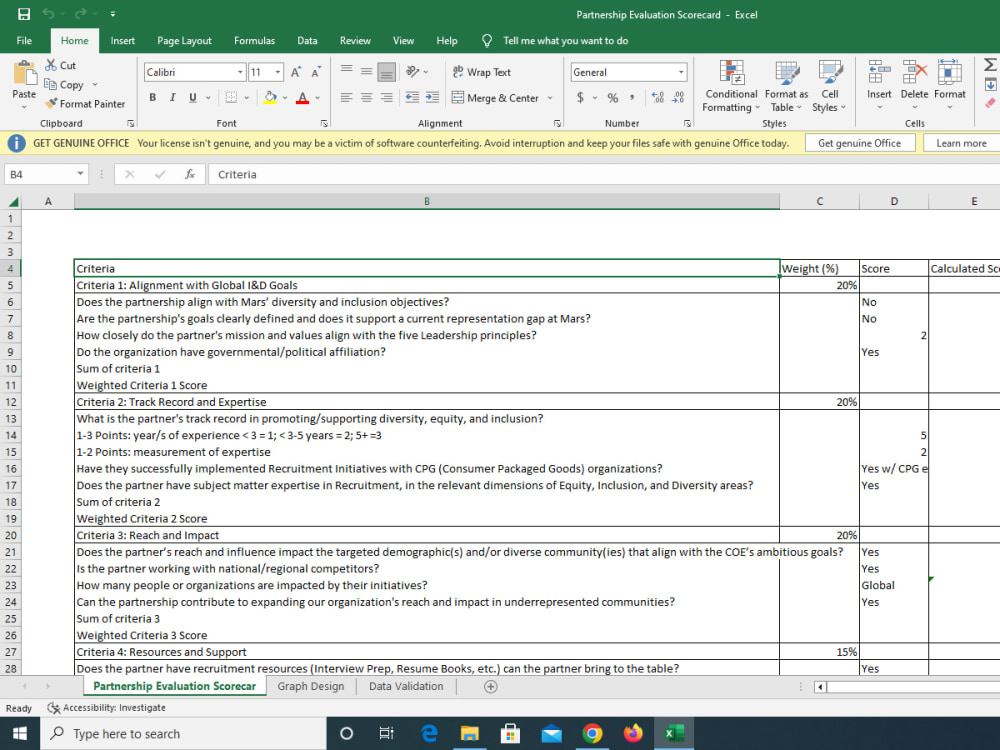
Task: Switch to the Page Layout tab
Action: (184, 40)
